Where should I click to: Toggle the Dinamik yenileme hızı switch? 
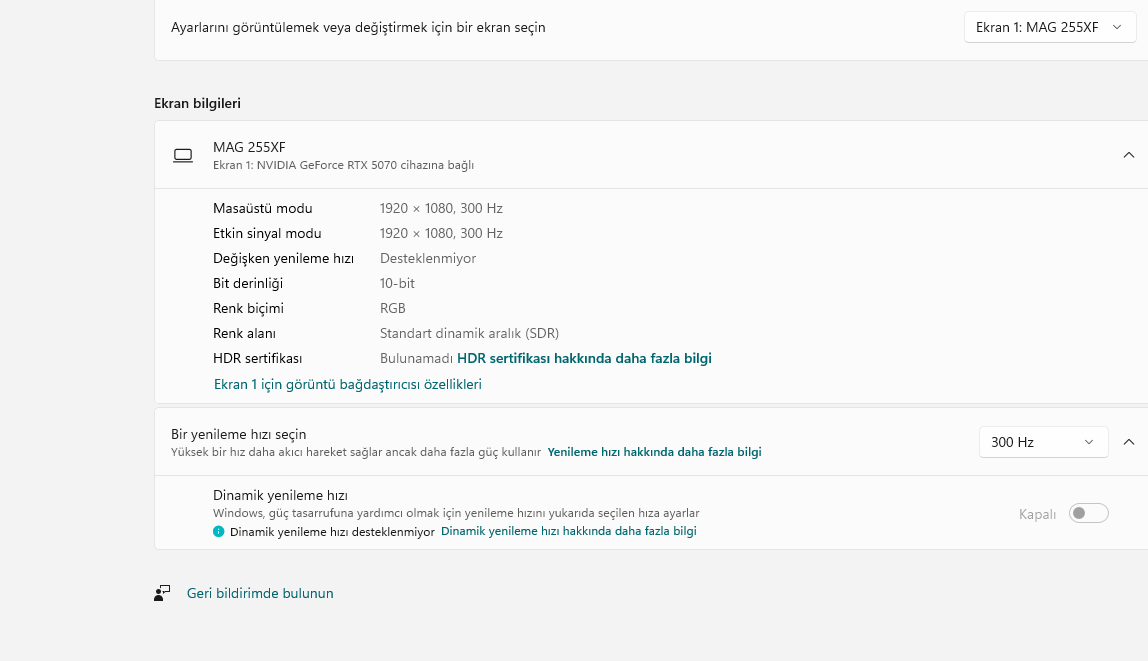(x=1088, y=513)
